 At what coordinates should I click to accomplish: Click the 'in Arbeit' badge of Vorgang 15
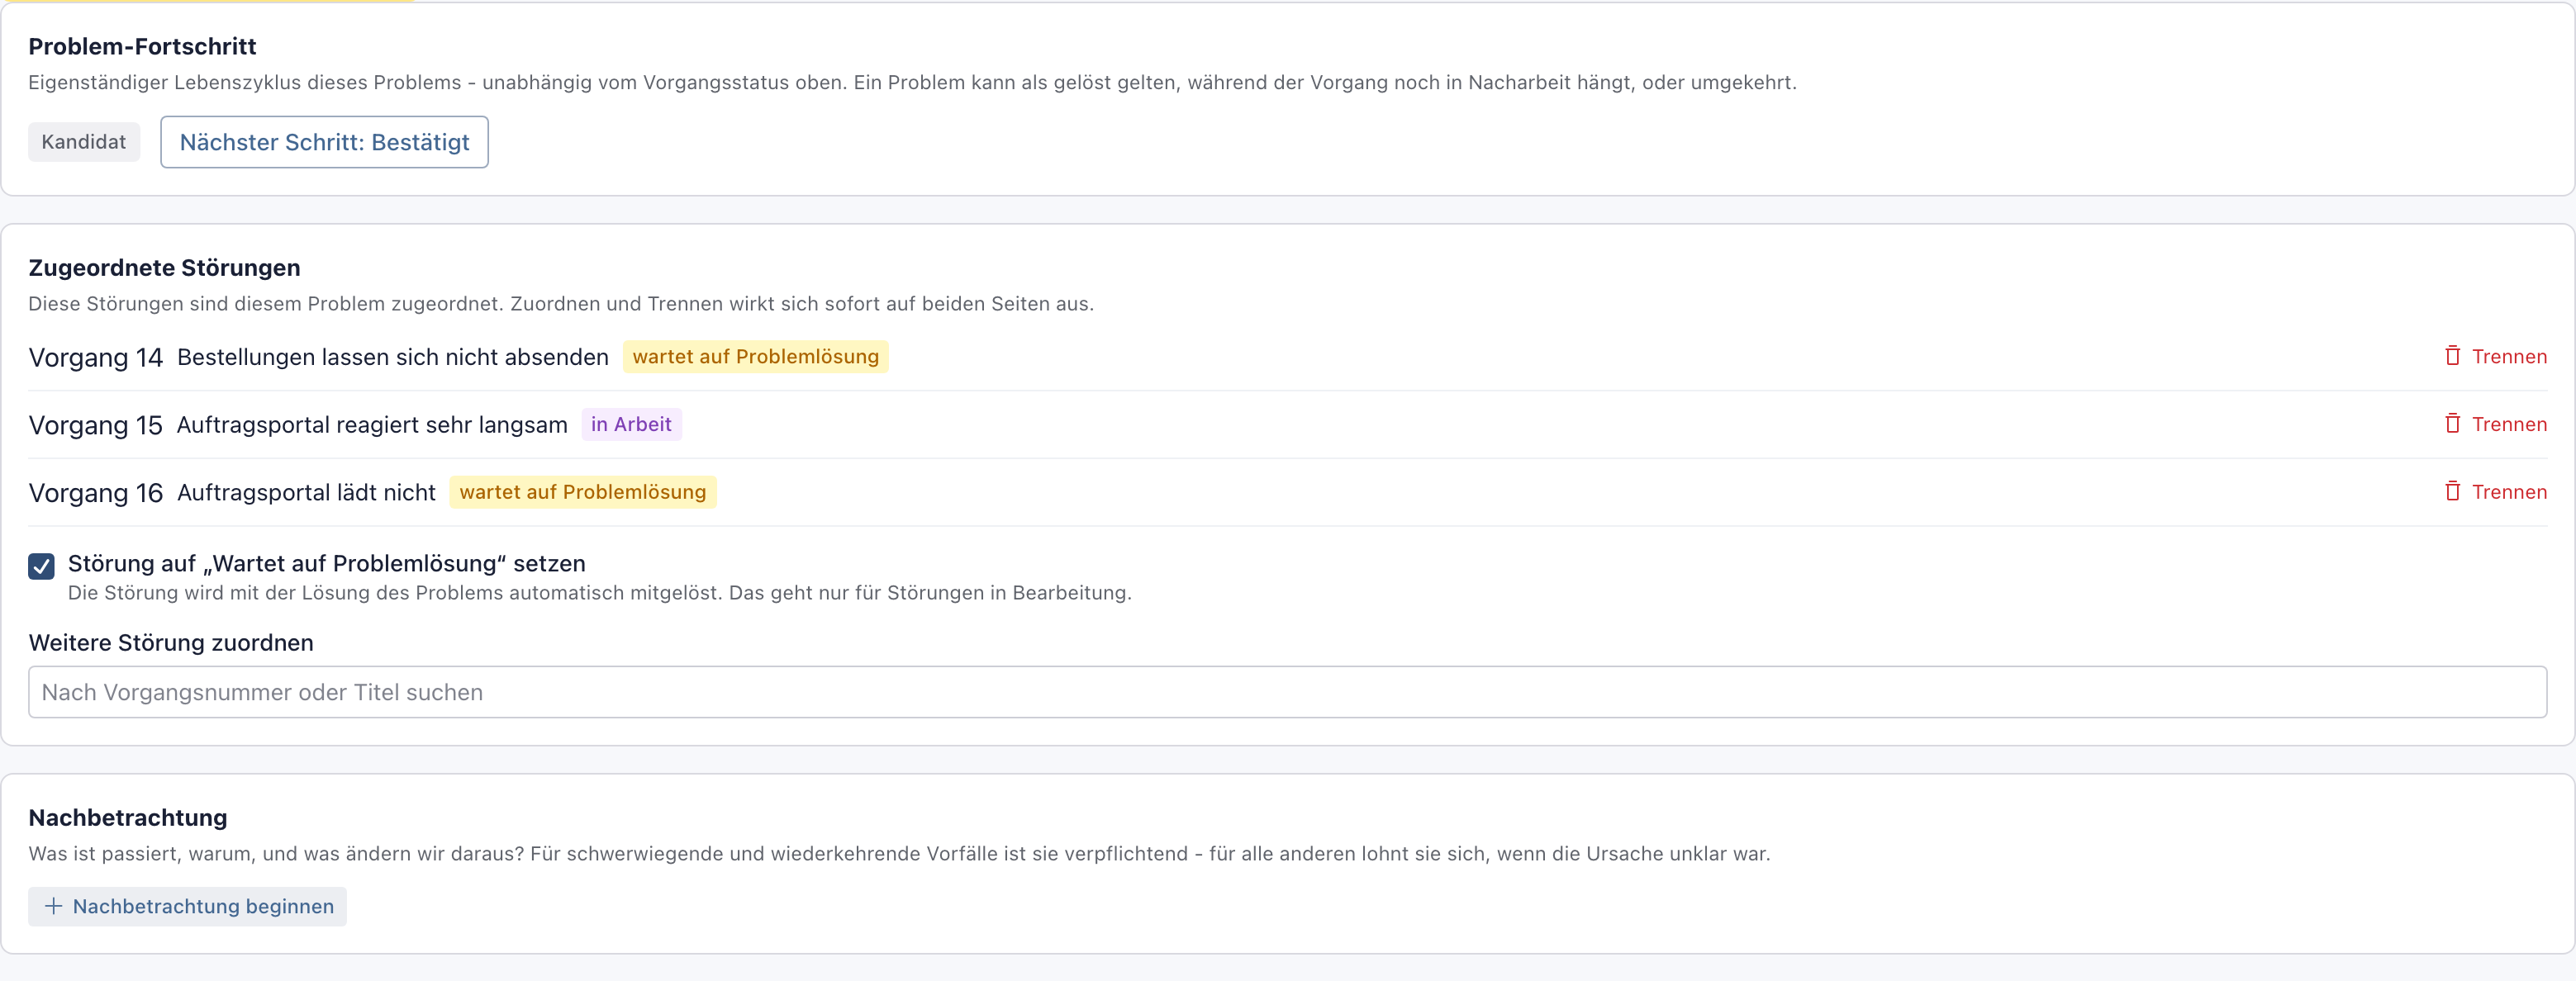coord(631,425)
